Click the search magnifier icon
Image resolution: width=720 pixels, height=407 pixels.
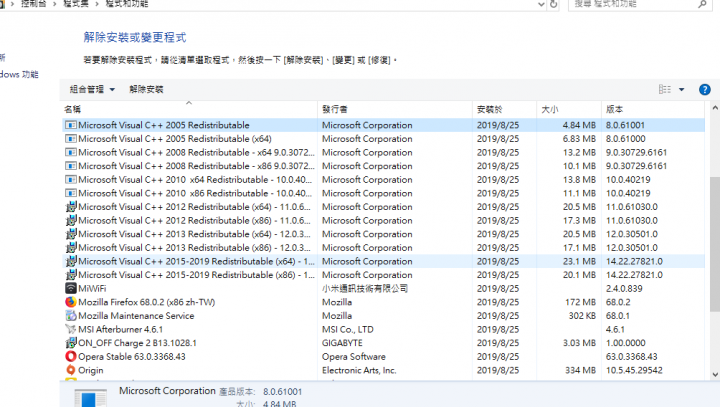coord(702,4)
